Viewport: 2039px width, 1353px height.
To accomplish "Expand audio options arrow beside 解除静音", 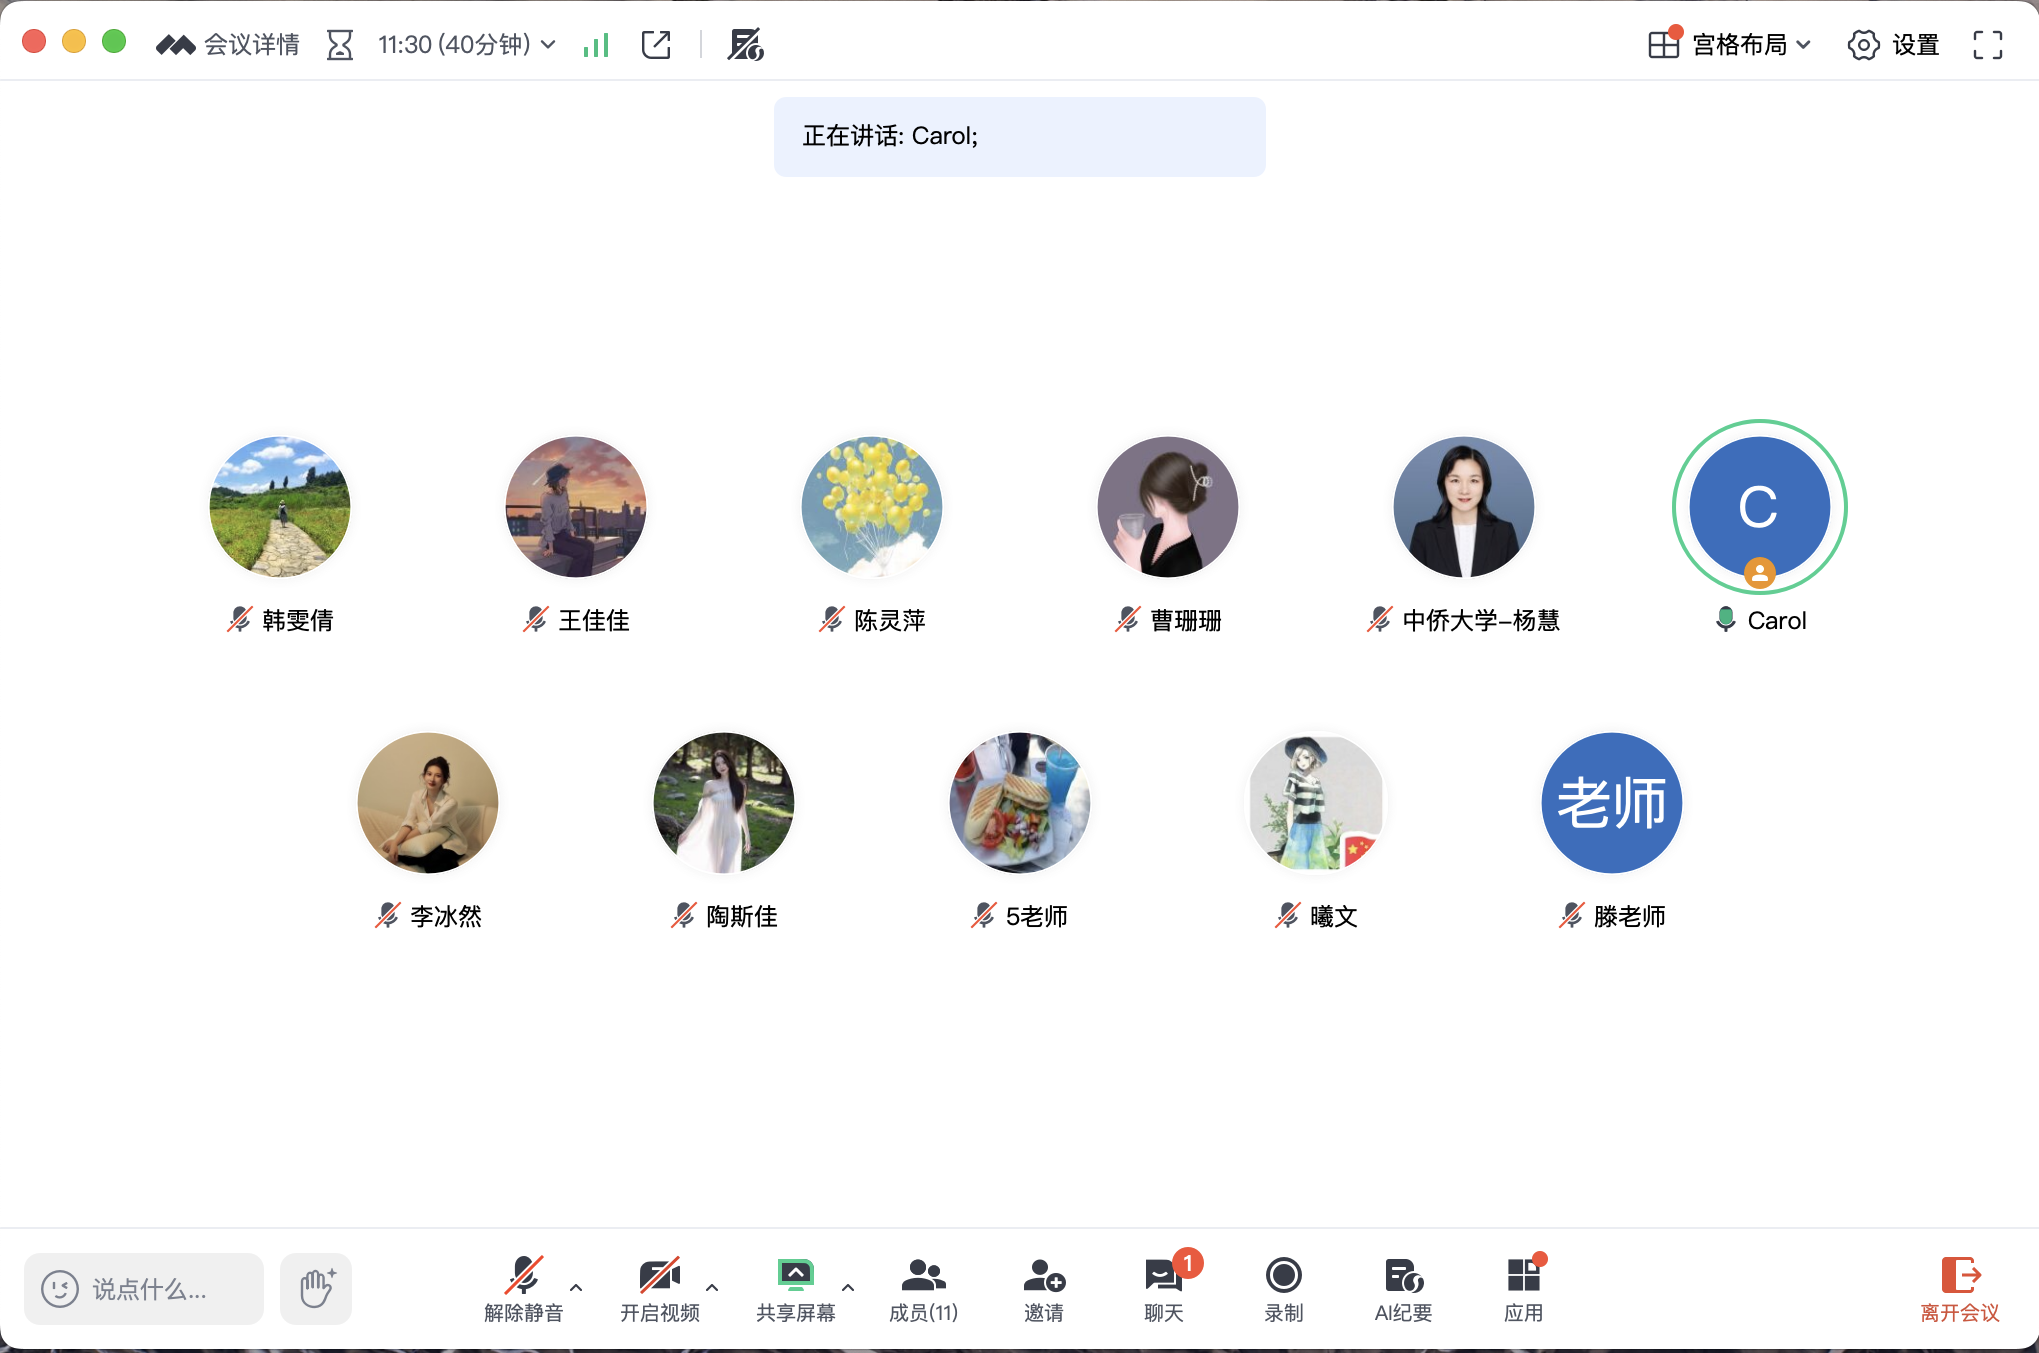I will 576,1287.
